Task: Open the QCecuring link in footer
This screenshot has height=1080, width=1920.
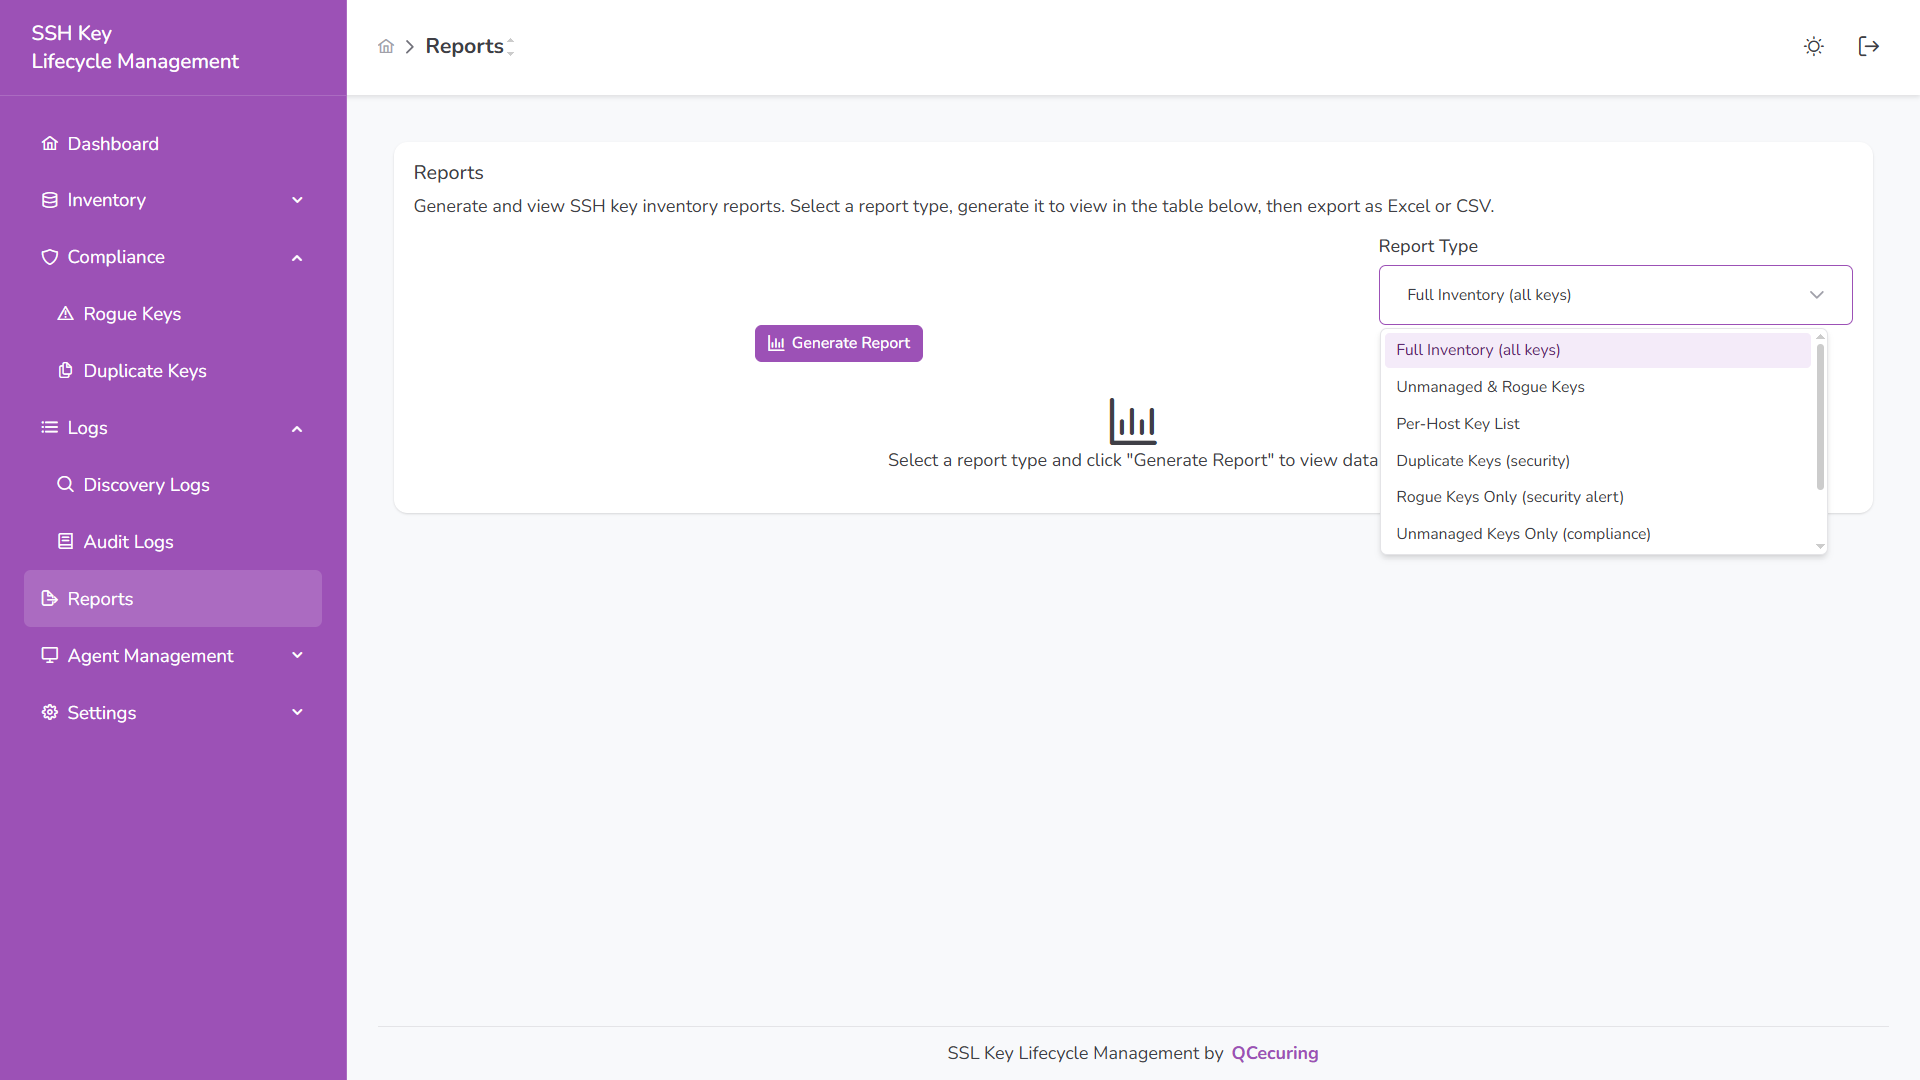Action: pyautogui.click(x=1274, y=1052)
